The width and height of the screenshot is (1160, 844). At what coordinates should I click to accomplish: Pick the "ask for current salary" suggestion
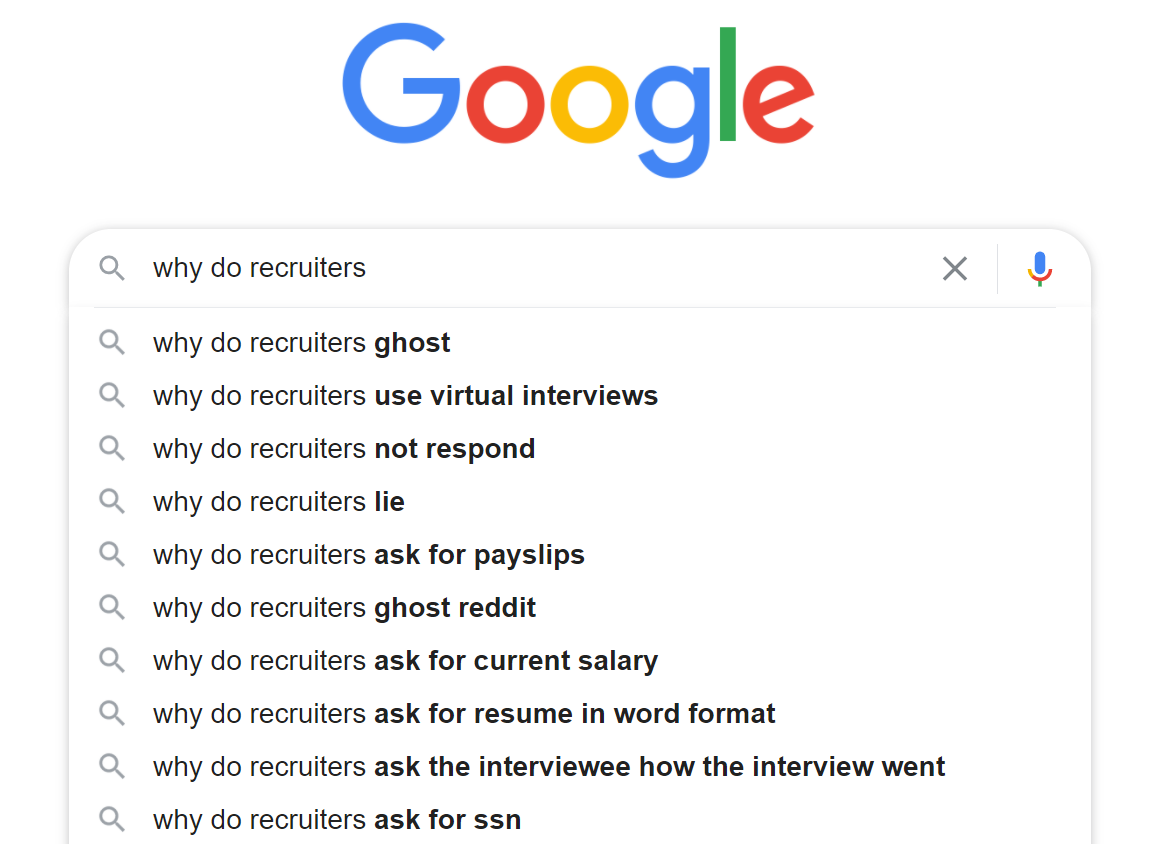tap(405, 661)
